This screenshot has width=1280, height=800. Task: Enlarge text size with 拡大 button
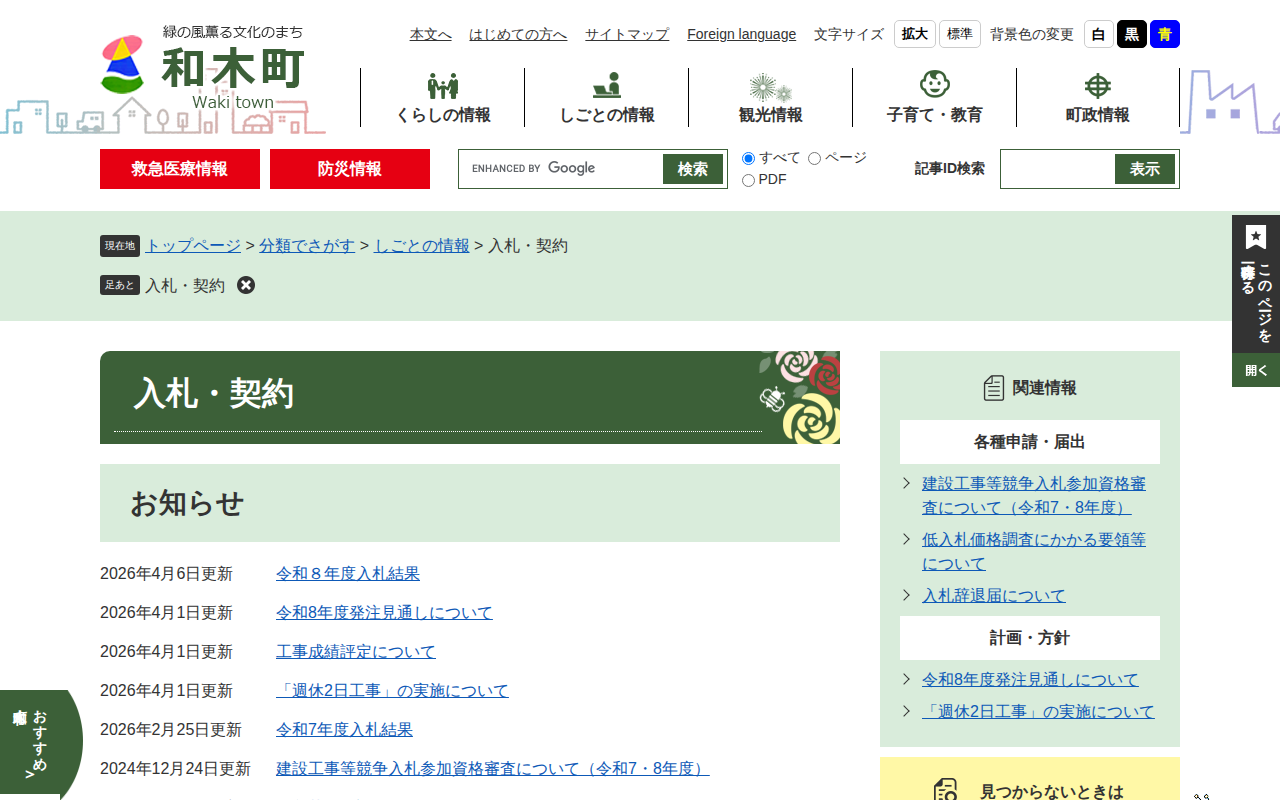(915, 34)
